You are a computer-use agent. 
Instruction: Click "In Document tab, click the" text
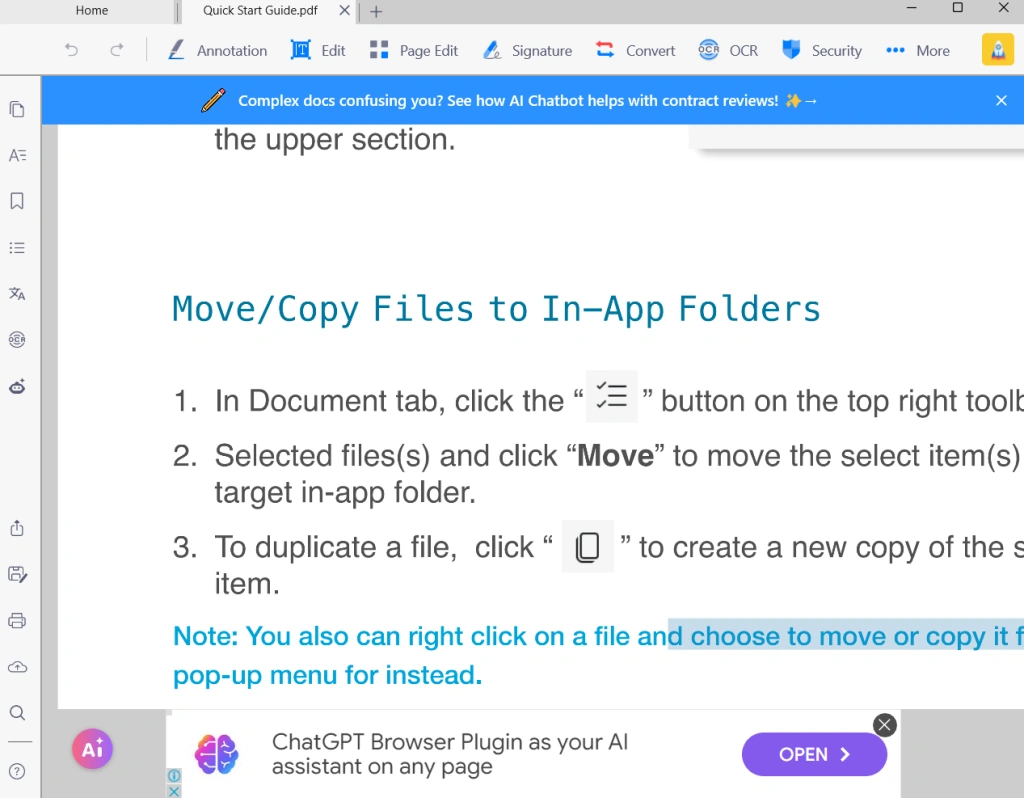pos(389,401)
